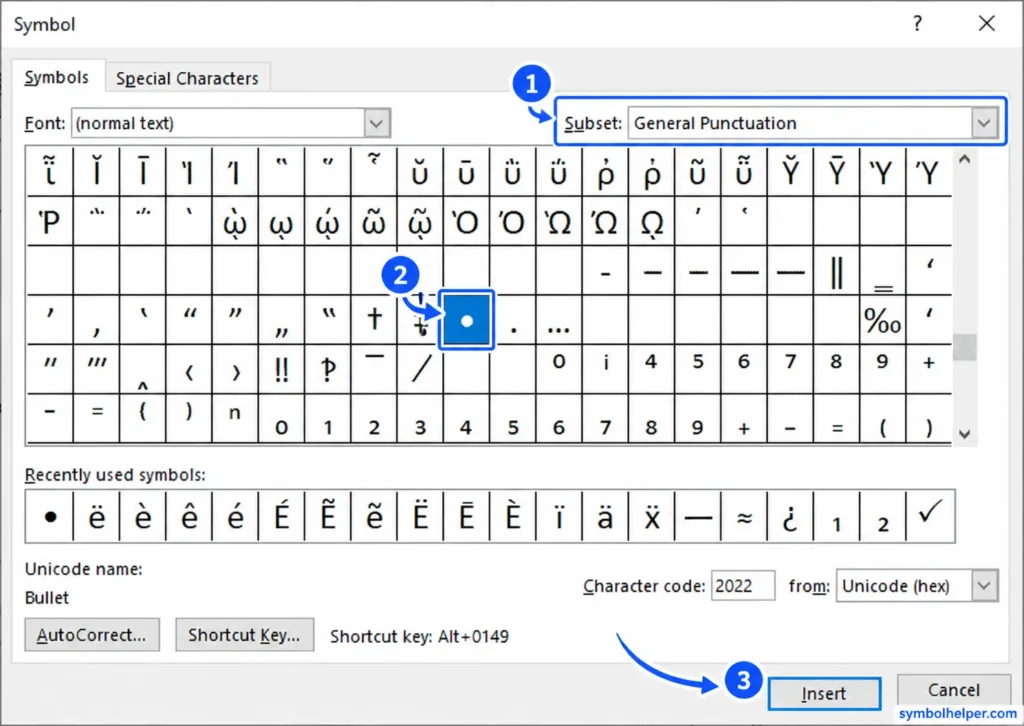Open the 'from' Unicode (hex) dropdown
Image resolution: width=1024 pixels, height=726 pixels.
tap(985, 586)
